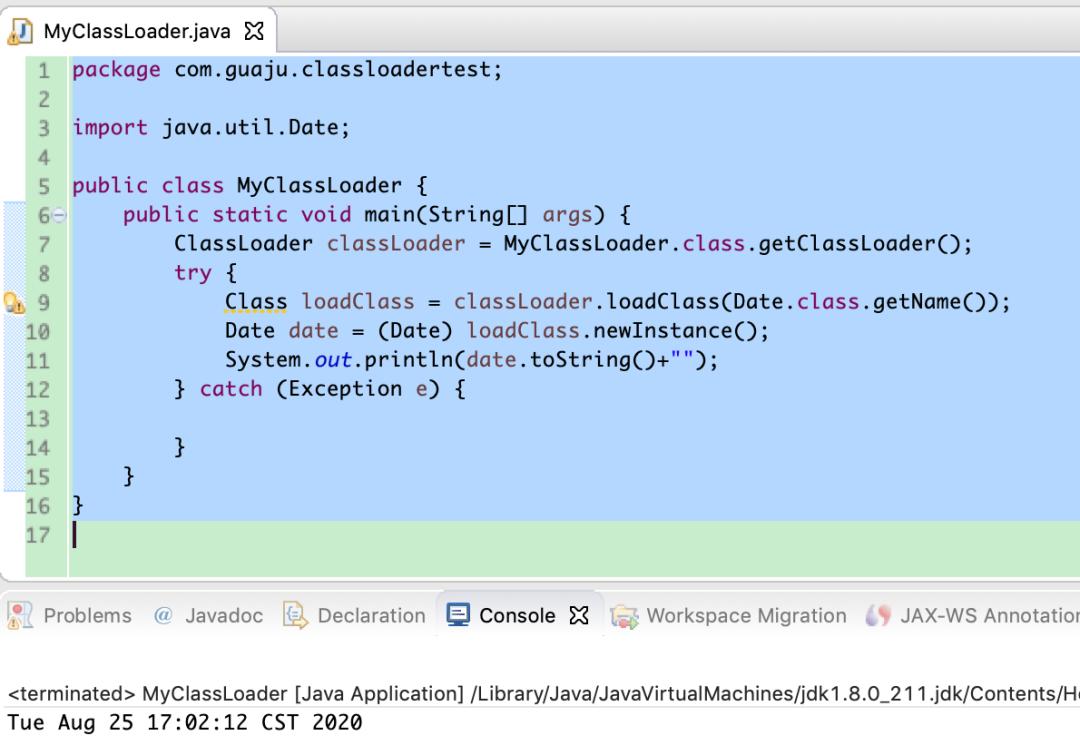Select the Console tab

pyautogui.click(x=517, y=615)
